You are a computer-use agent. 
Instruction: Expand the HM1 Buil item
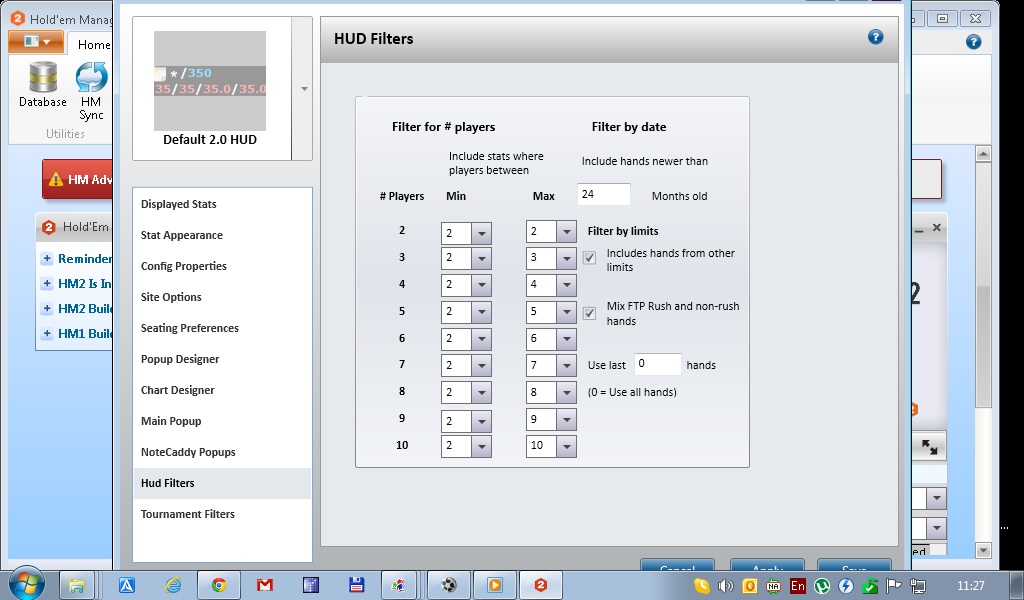(47, 333)
